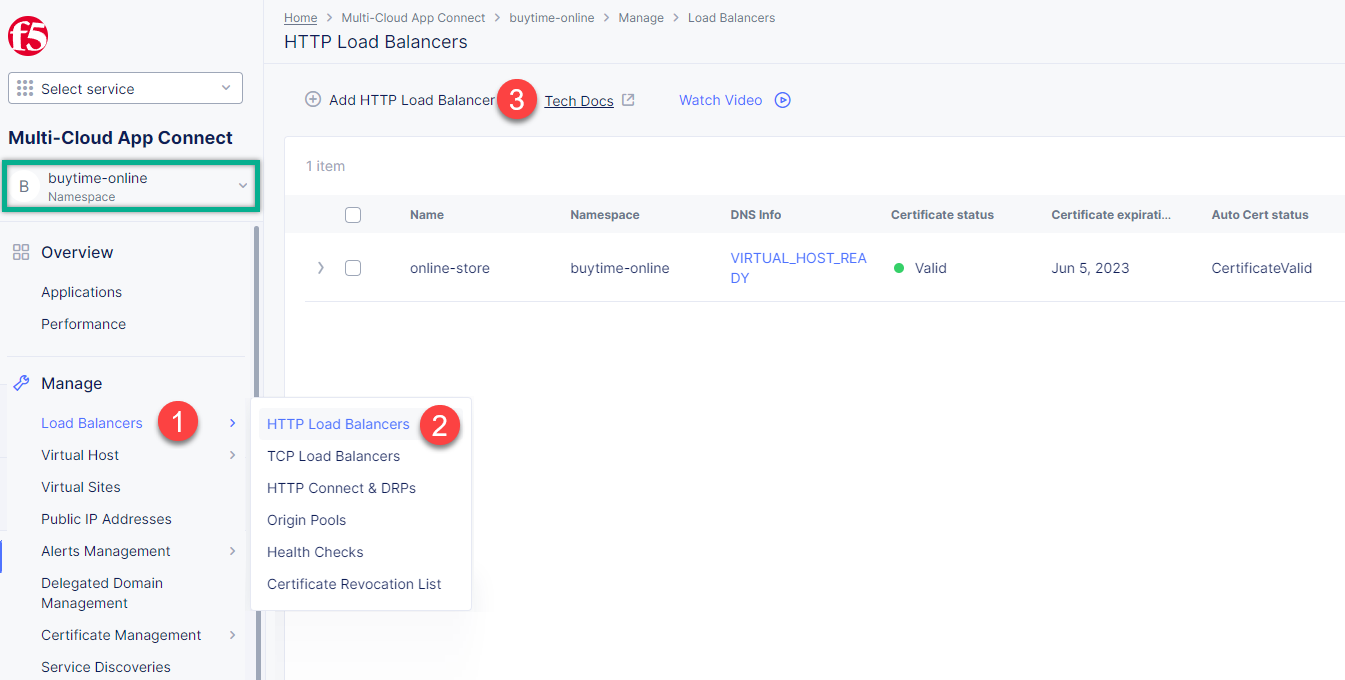Open Virtual Host in the sidebar
1345x680 pixels.
(x=80, y=455)
